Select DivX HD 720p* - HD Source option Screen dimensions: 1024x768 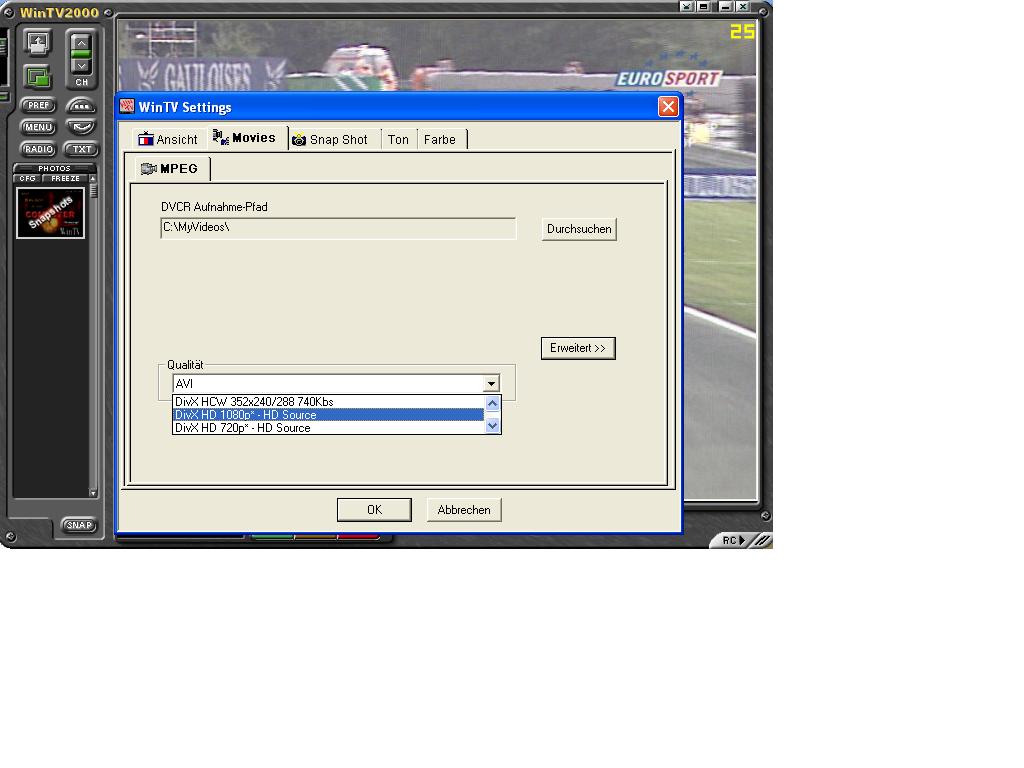pos(328,428)
